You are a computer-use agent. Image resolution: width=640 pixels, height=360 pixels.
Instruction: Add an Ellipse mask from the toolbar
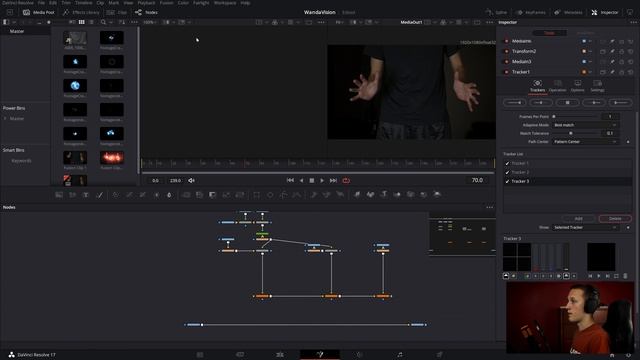click(x=270, y=195)
